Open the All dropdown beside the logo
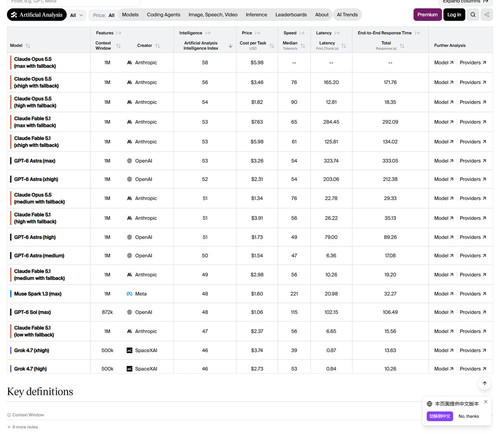Viewport: 500px width, 434px height. pyautogui.click(x=77, y=15)
